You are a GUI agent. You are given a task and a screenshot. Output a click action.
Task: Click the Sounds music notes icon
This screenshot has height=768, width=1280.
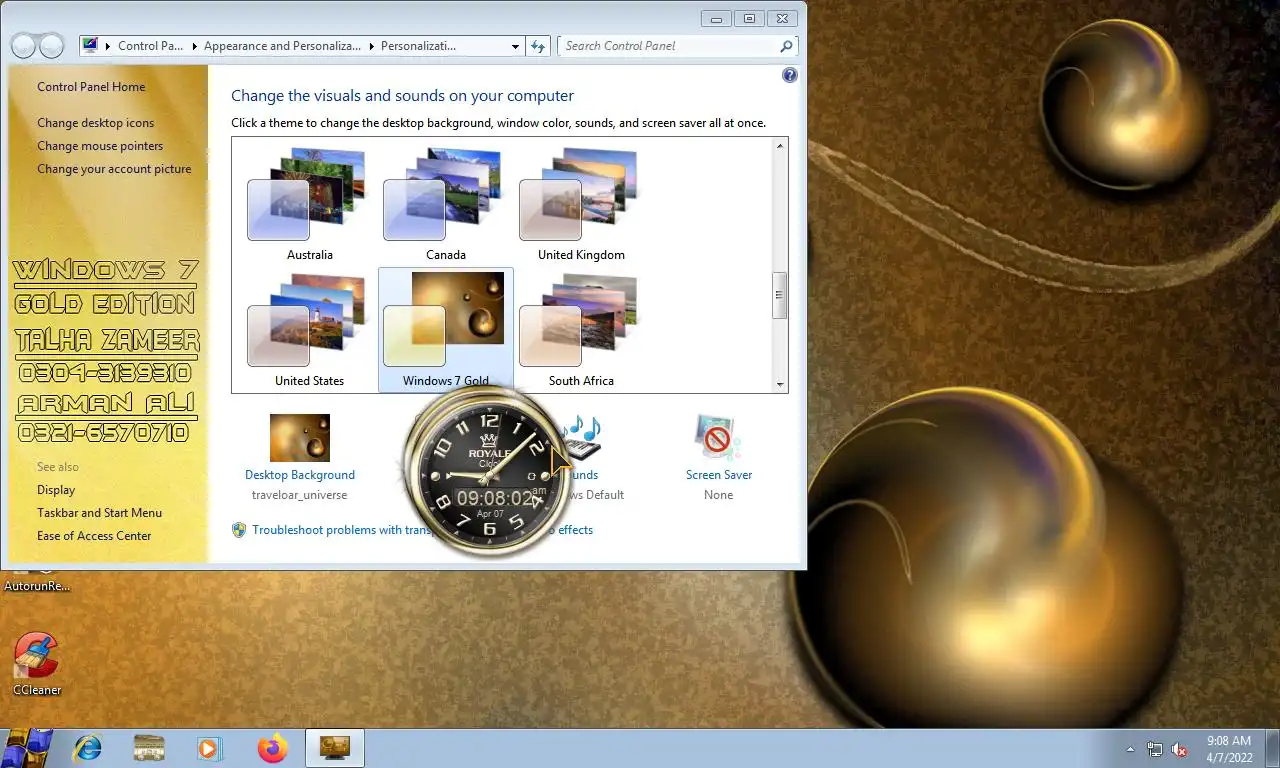[581, 438]
